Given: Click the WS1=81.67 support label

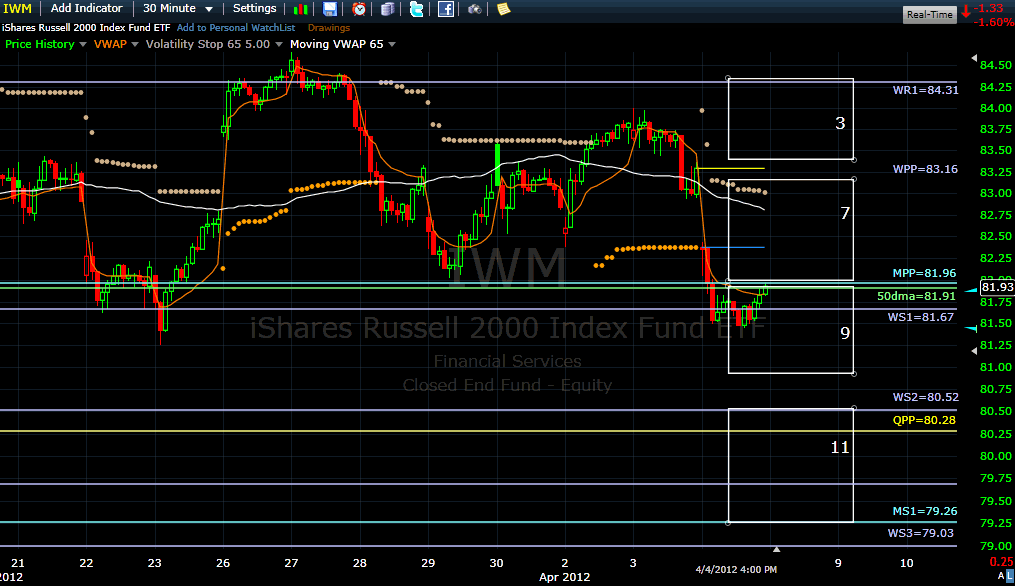Looking at the screenshot, I should (920, 317).
